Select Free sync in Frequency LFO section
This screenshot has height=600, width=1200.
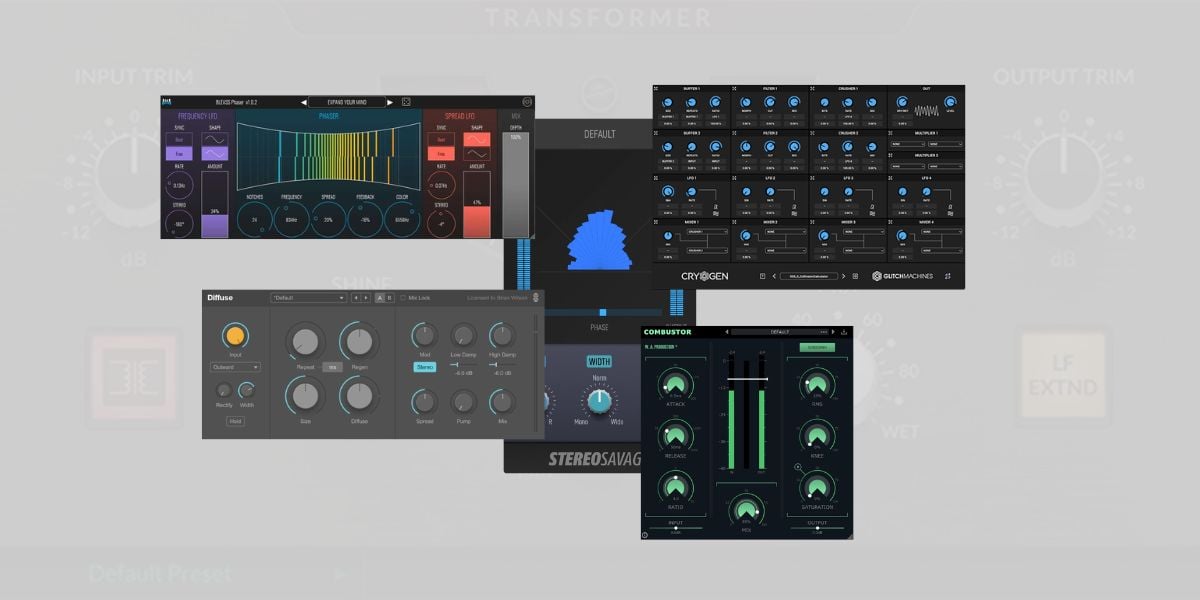179,154
